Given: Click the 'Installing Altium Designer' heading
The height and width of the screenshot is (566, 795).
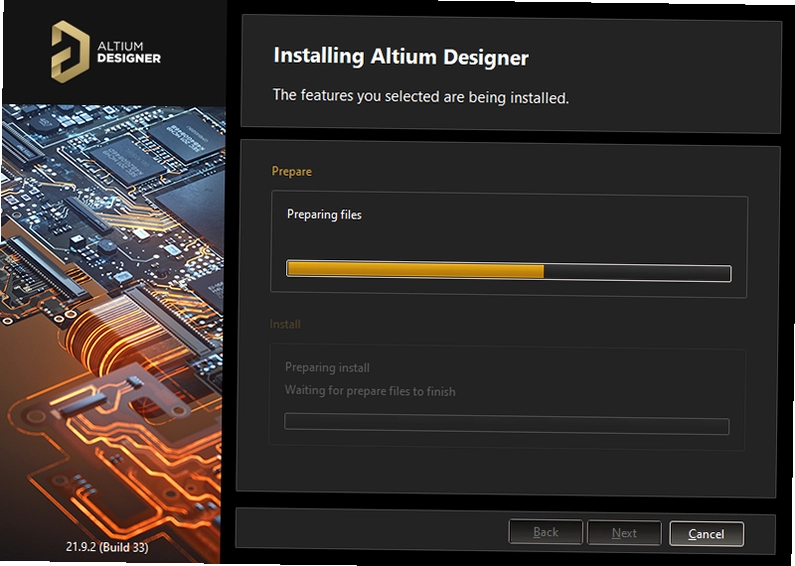Looking at the screenshot, I should (401, 56).
